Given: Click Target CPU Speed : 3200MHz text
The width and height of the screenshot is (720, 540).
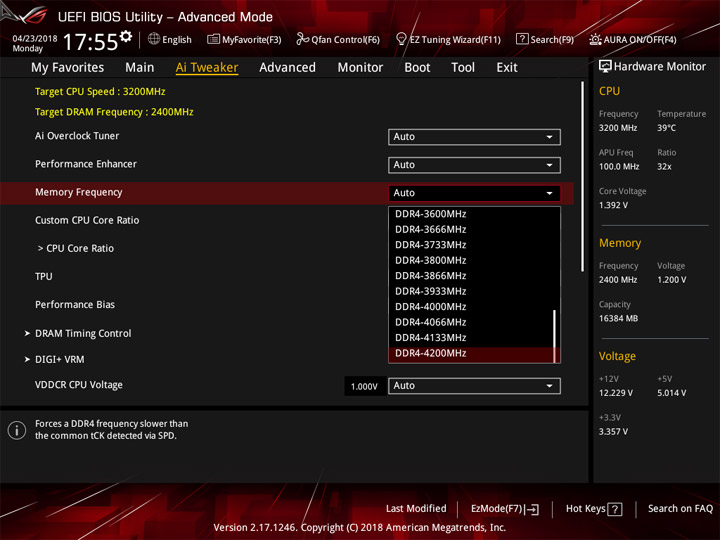Looking at the screenshot, I should [100, 91].
